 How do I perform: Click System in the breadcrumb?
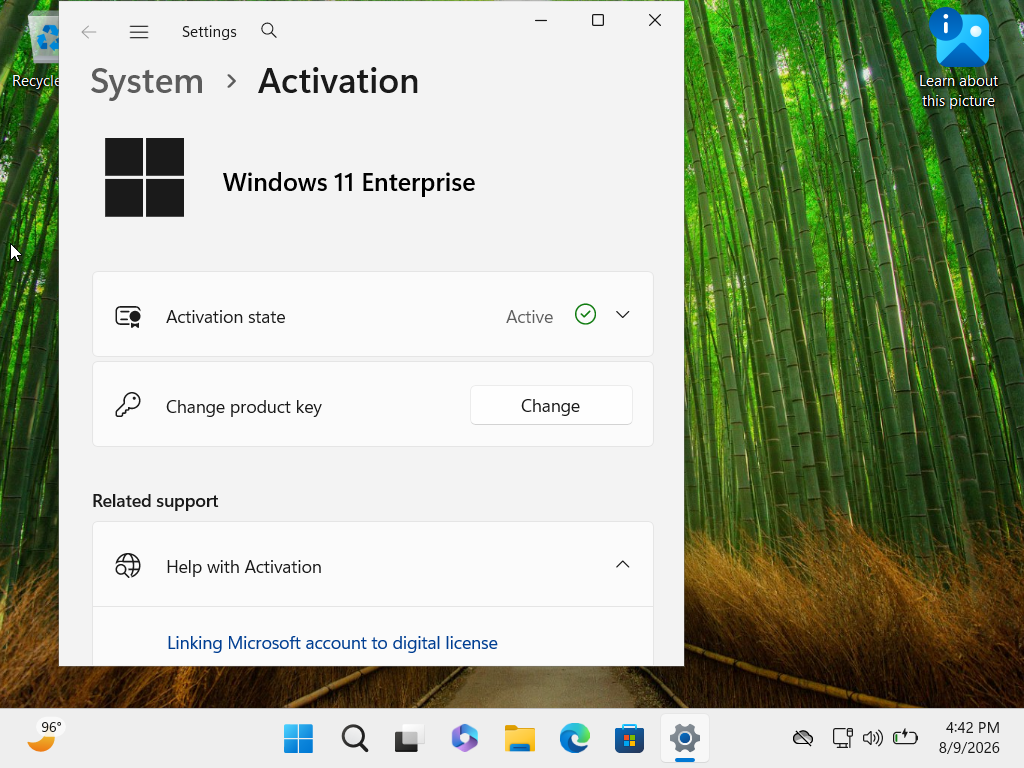point(147,82)
